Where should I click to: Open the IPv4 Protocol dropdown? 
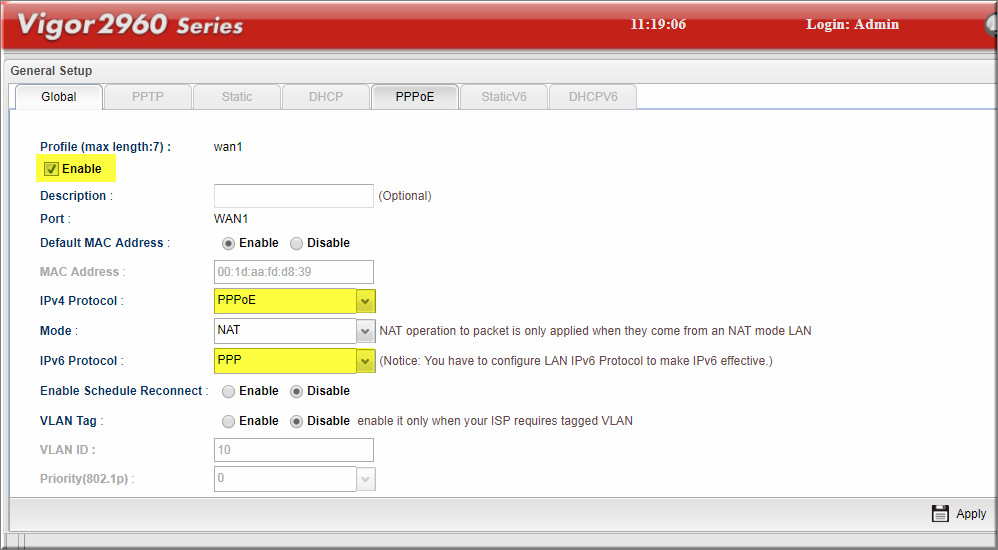[366, 300]
